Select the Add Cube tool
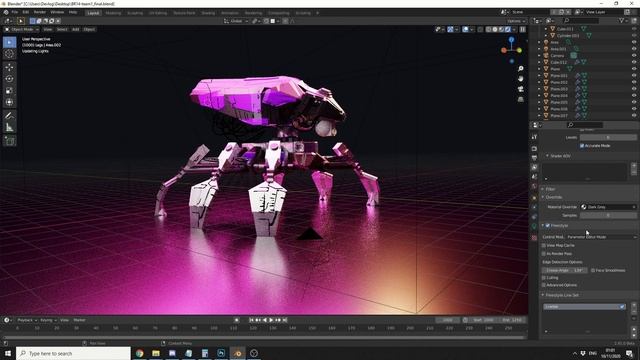 click(x=9, y=141)
